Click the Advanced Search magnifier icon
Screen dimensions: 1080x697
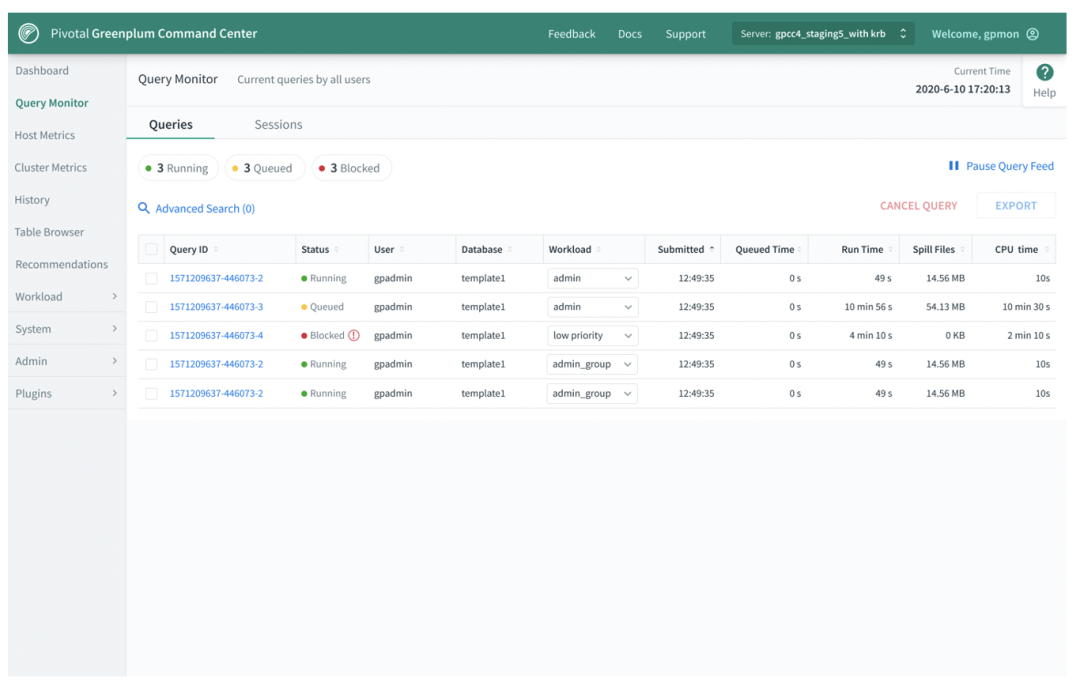coord(144,208)
